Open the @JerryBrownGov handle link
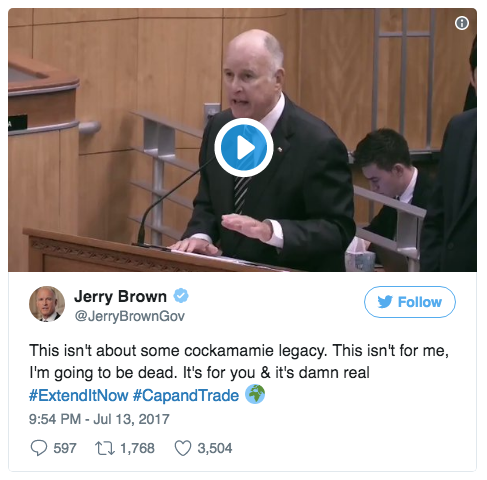487x480 pixels. pyautogui.click(x=129, y=316)
